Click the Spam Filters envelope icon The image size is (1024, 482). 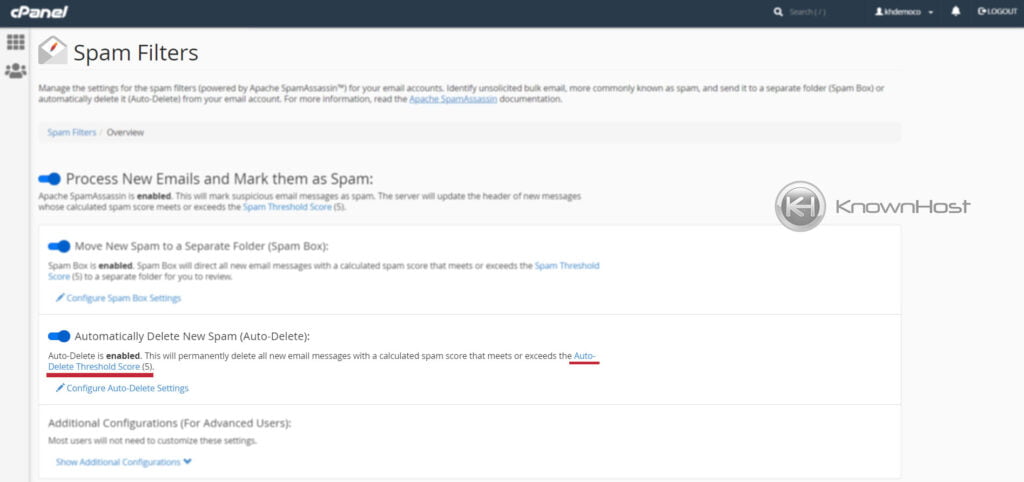[x=52, y=50]
